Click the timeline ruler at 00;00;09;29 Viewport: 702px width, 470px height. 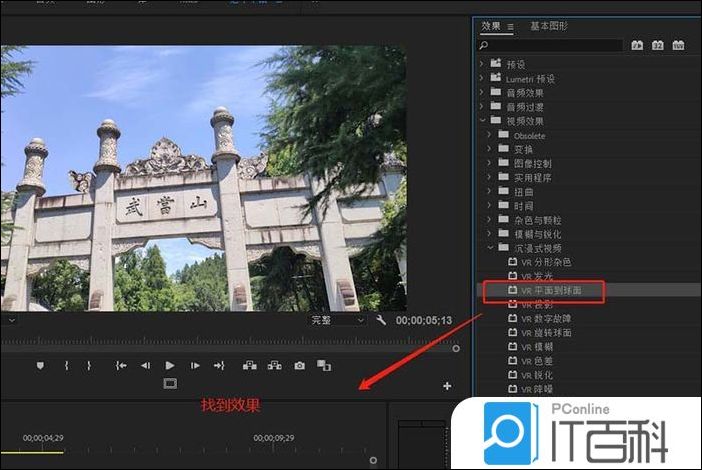(274, 438)
